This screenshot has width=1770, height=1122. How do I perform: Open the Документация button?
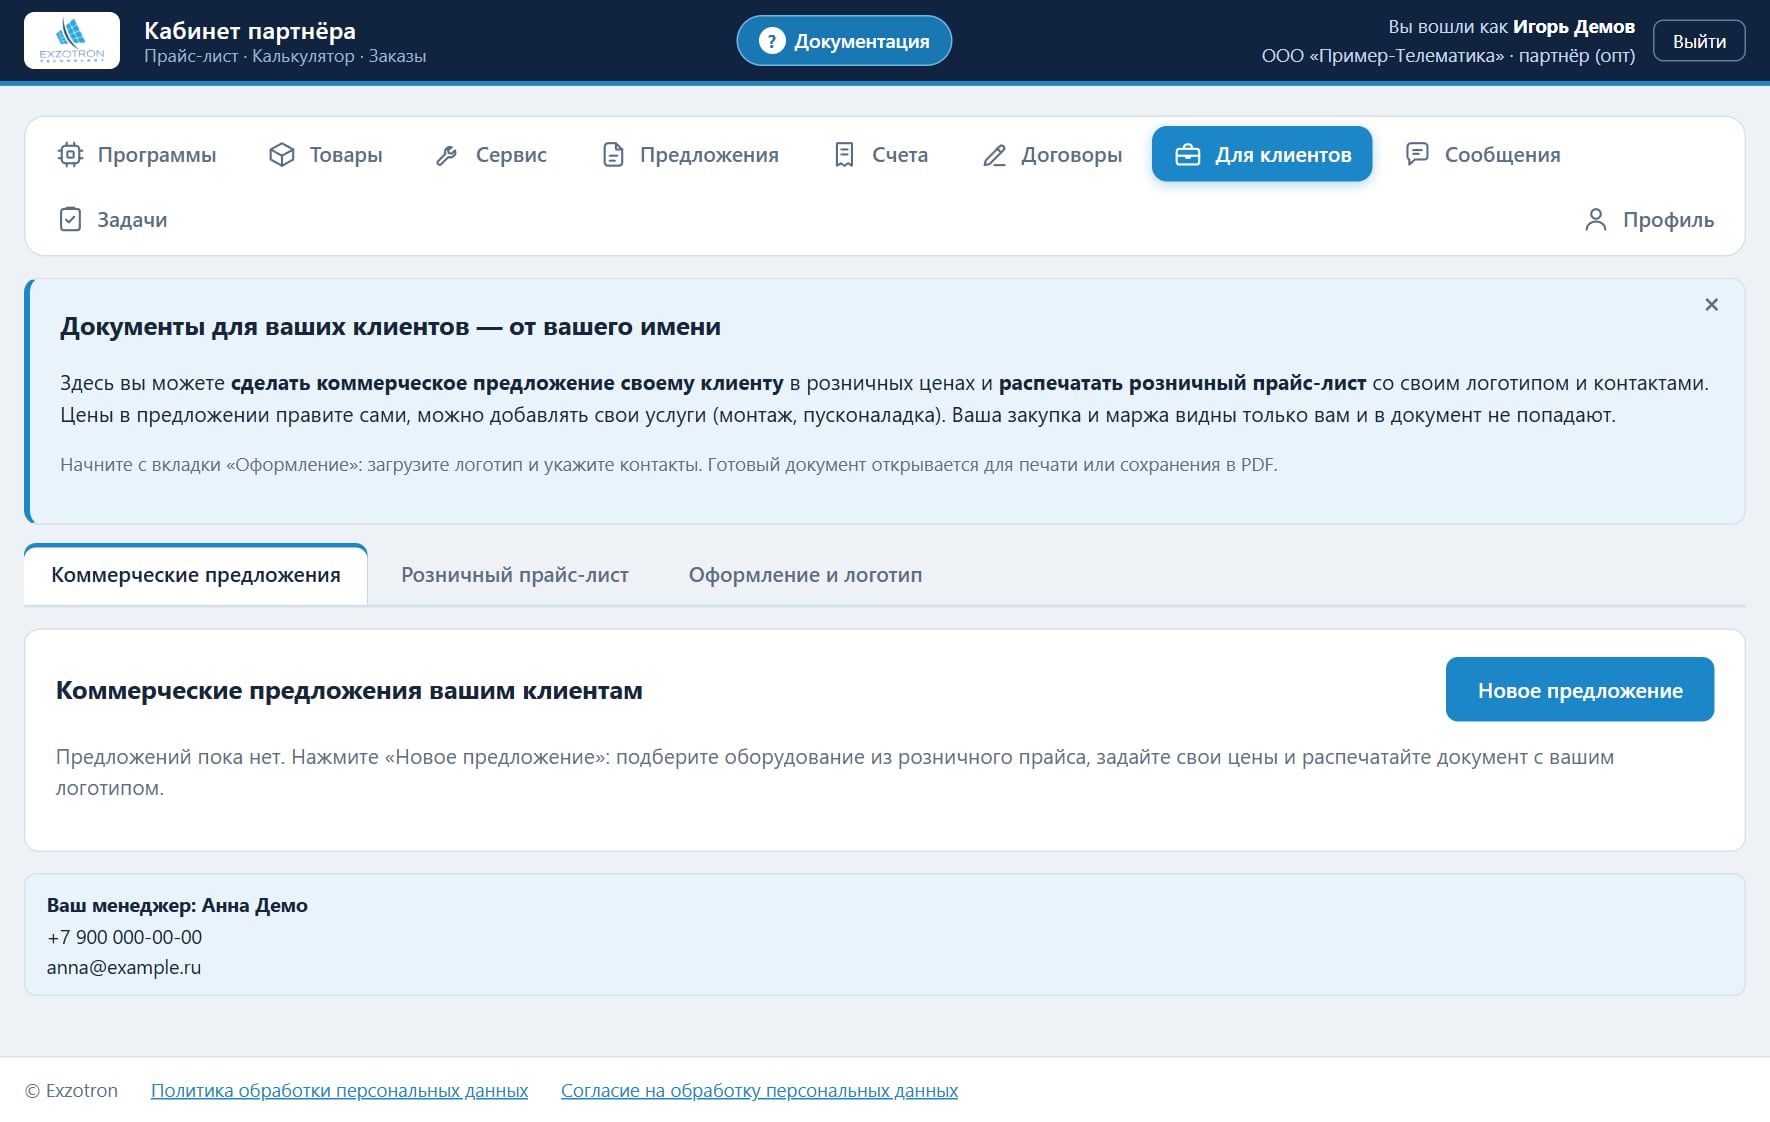[x=844, y=41]
